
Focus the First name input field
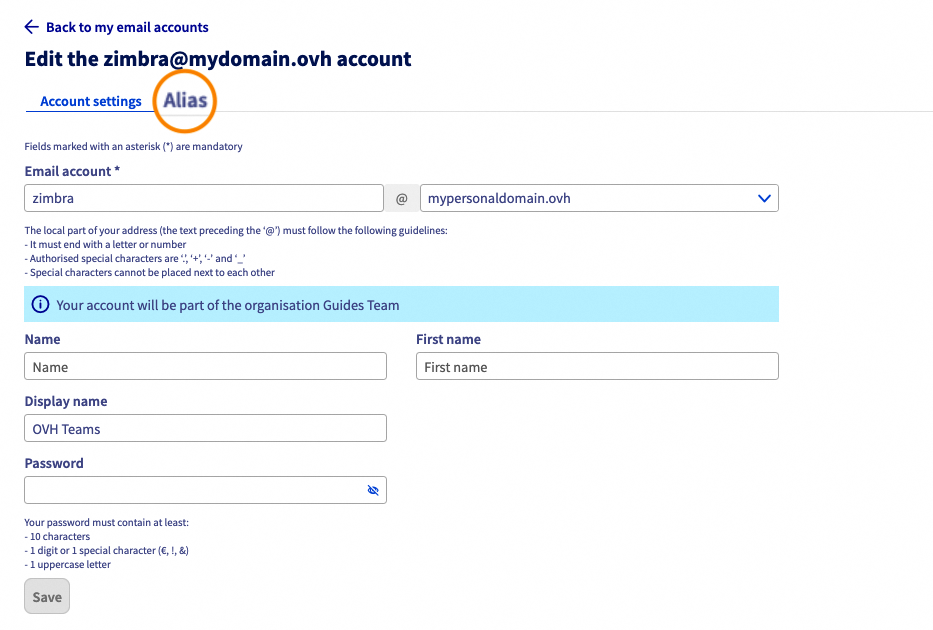coord(597,367)
